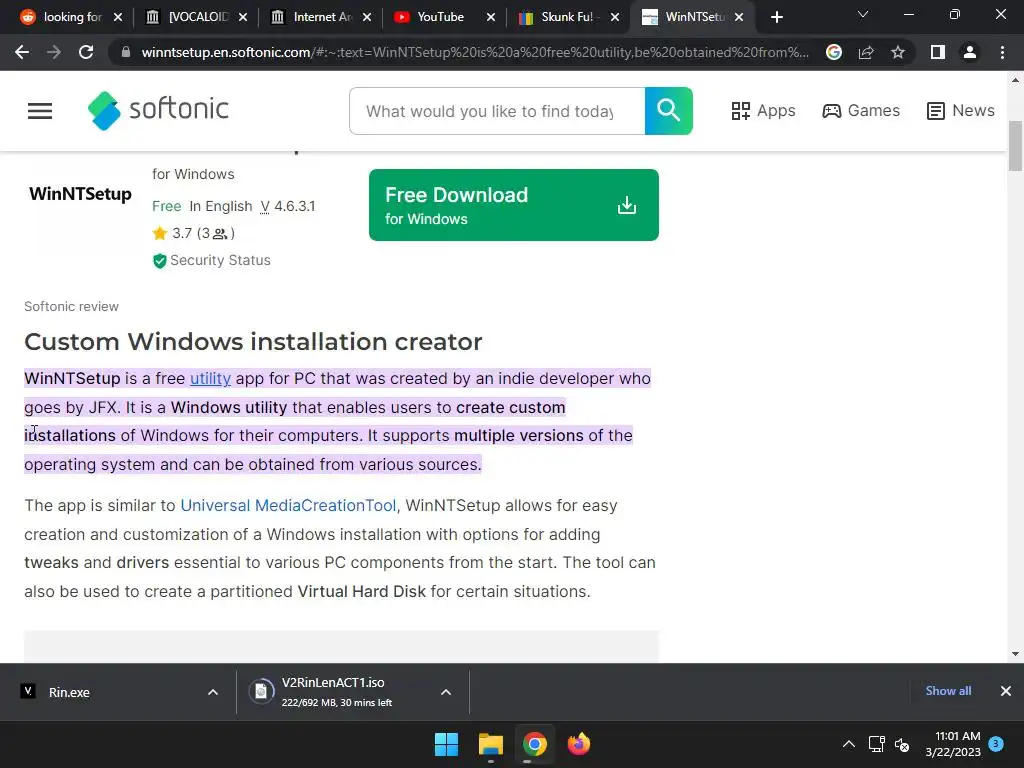Follow the 'utility' link
The height and width of the screenshot is (768, 1024).
point(210,379)
